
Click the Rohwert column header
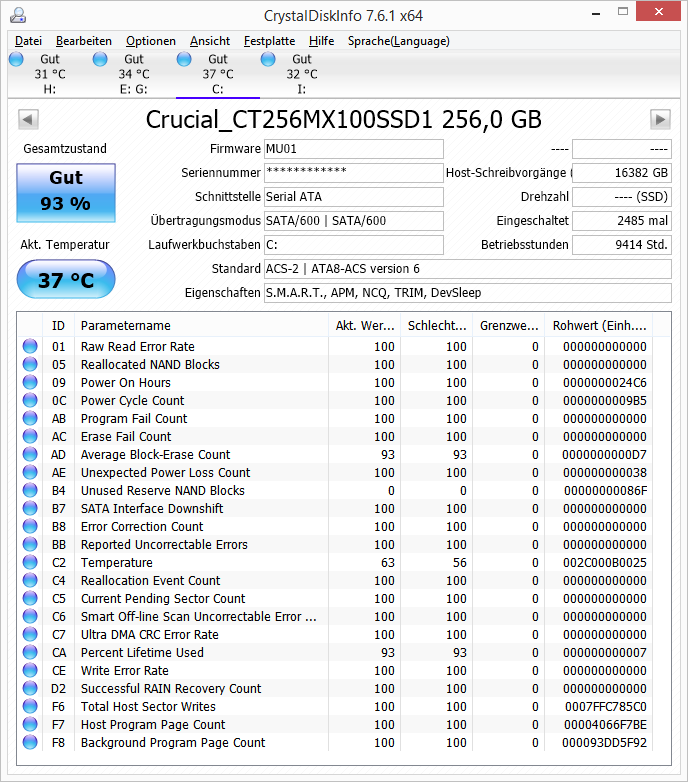(599, 326)
